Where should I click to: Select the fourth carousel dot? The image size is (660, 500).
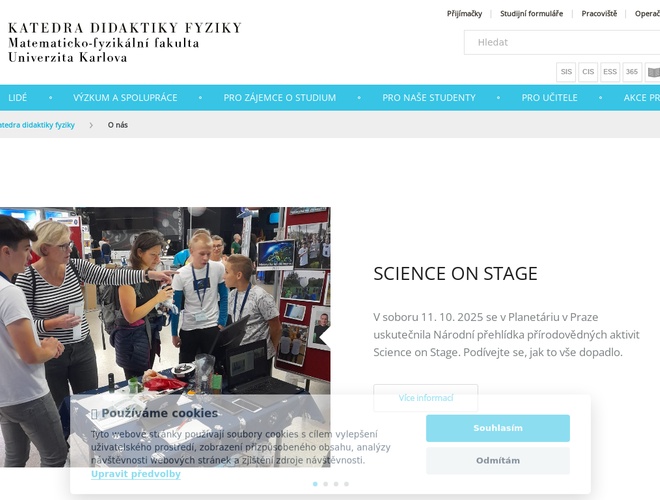[x=346, y=484]
